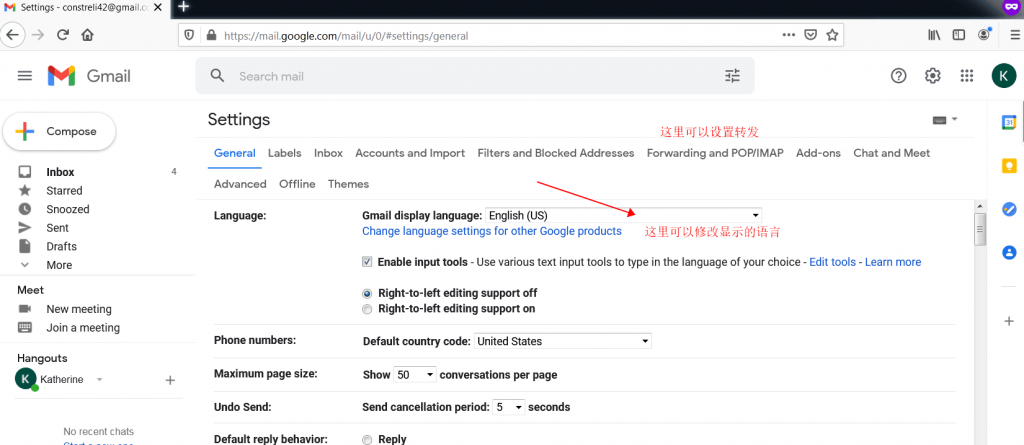Open Accounts and Import tab

point(410,153)
